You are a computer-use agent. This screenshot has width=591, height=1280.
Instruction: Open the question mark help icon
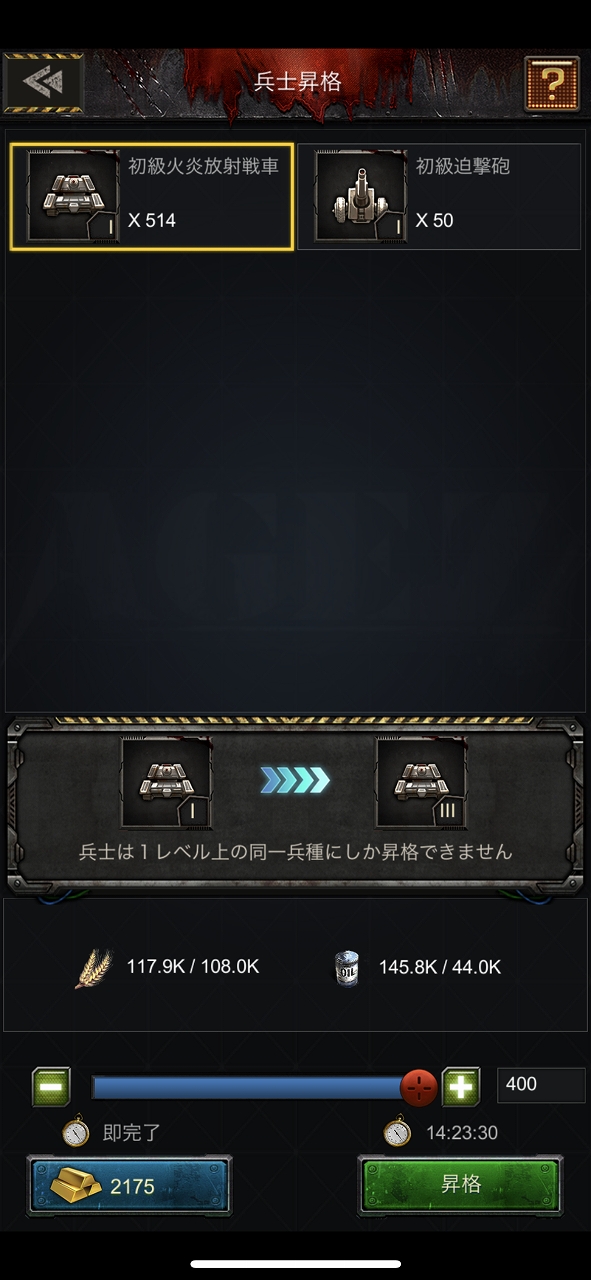coord(553,83)
